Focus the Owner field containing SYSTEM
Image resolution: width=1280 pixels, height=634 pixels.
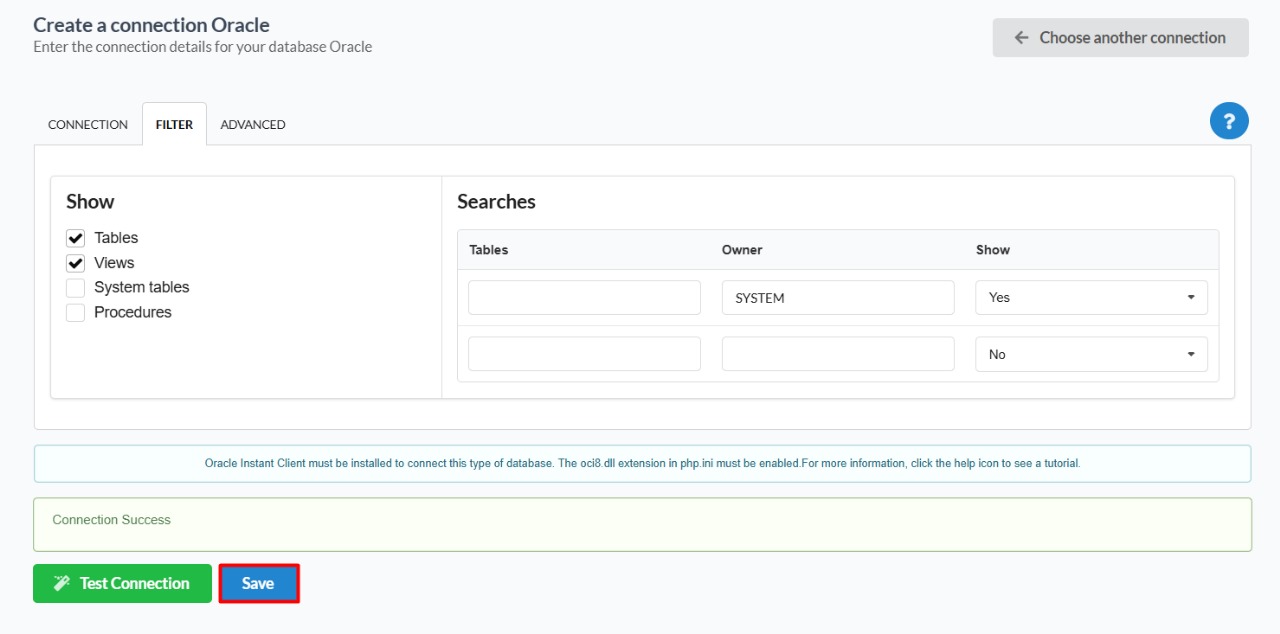click(837, 298)
